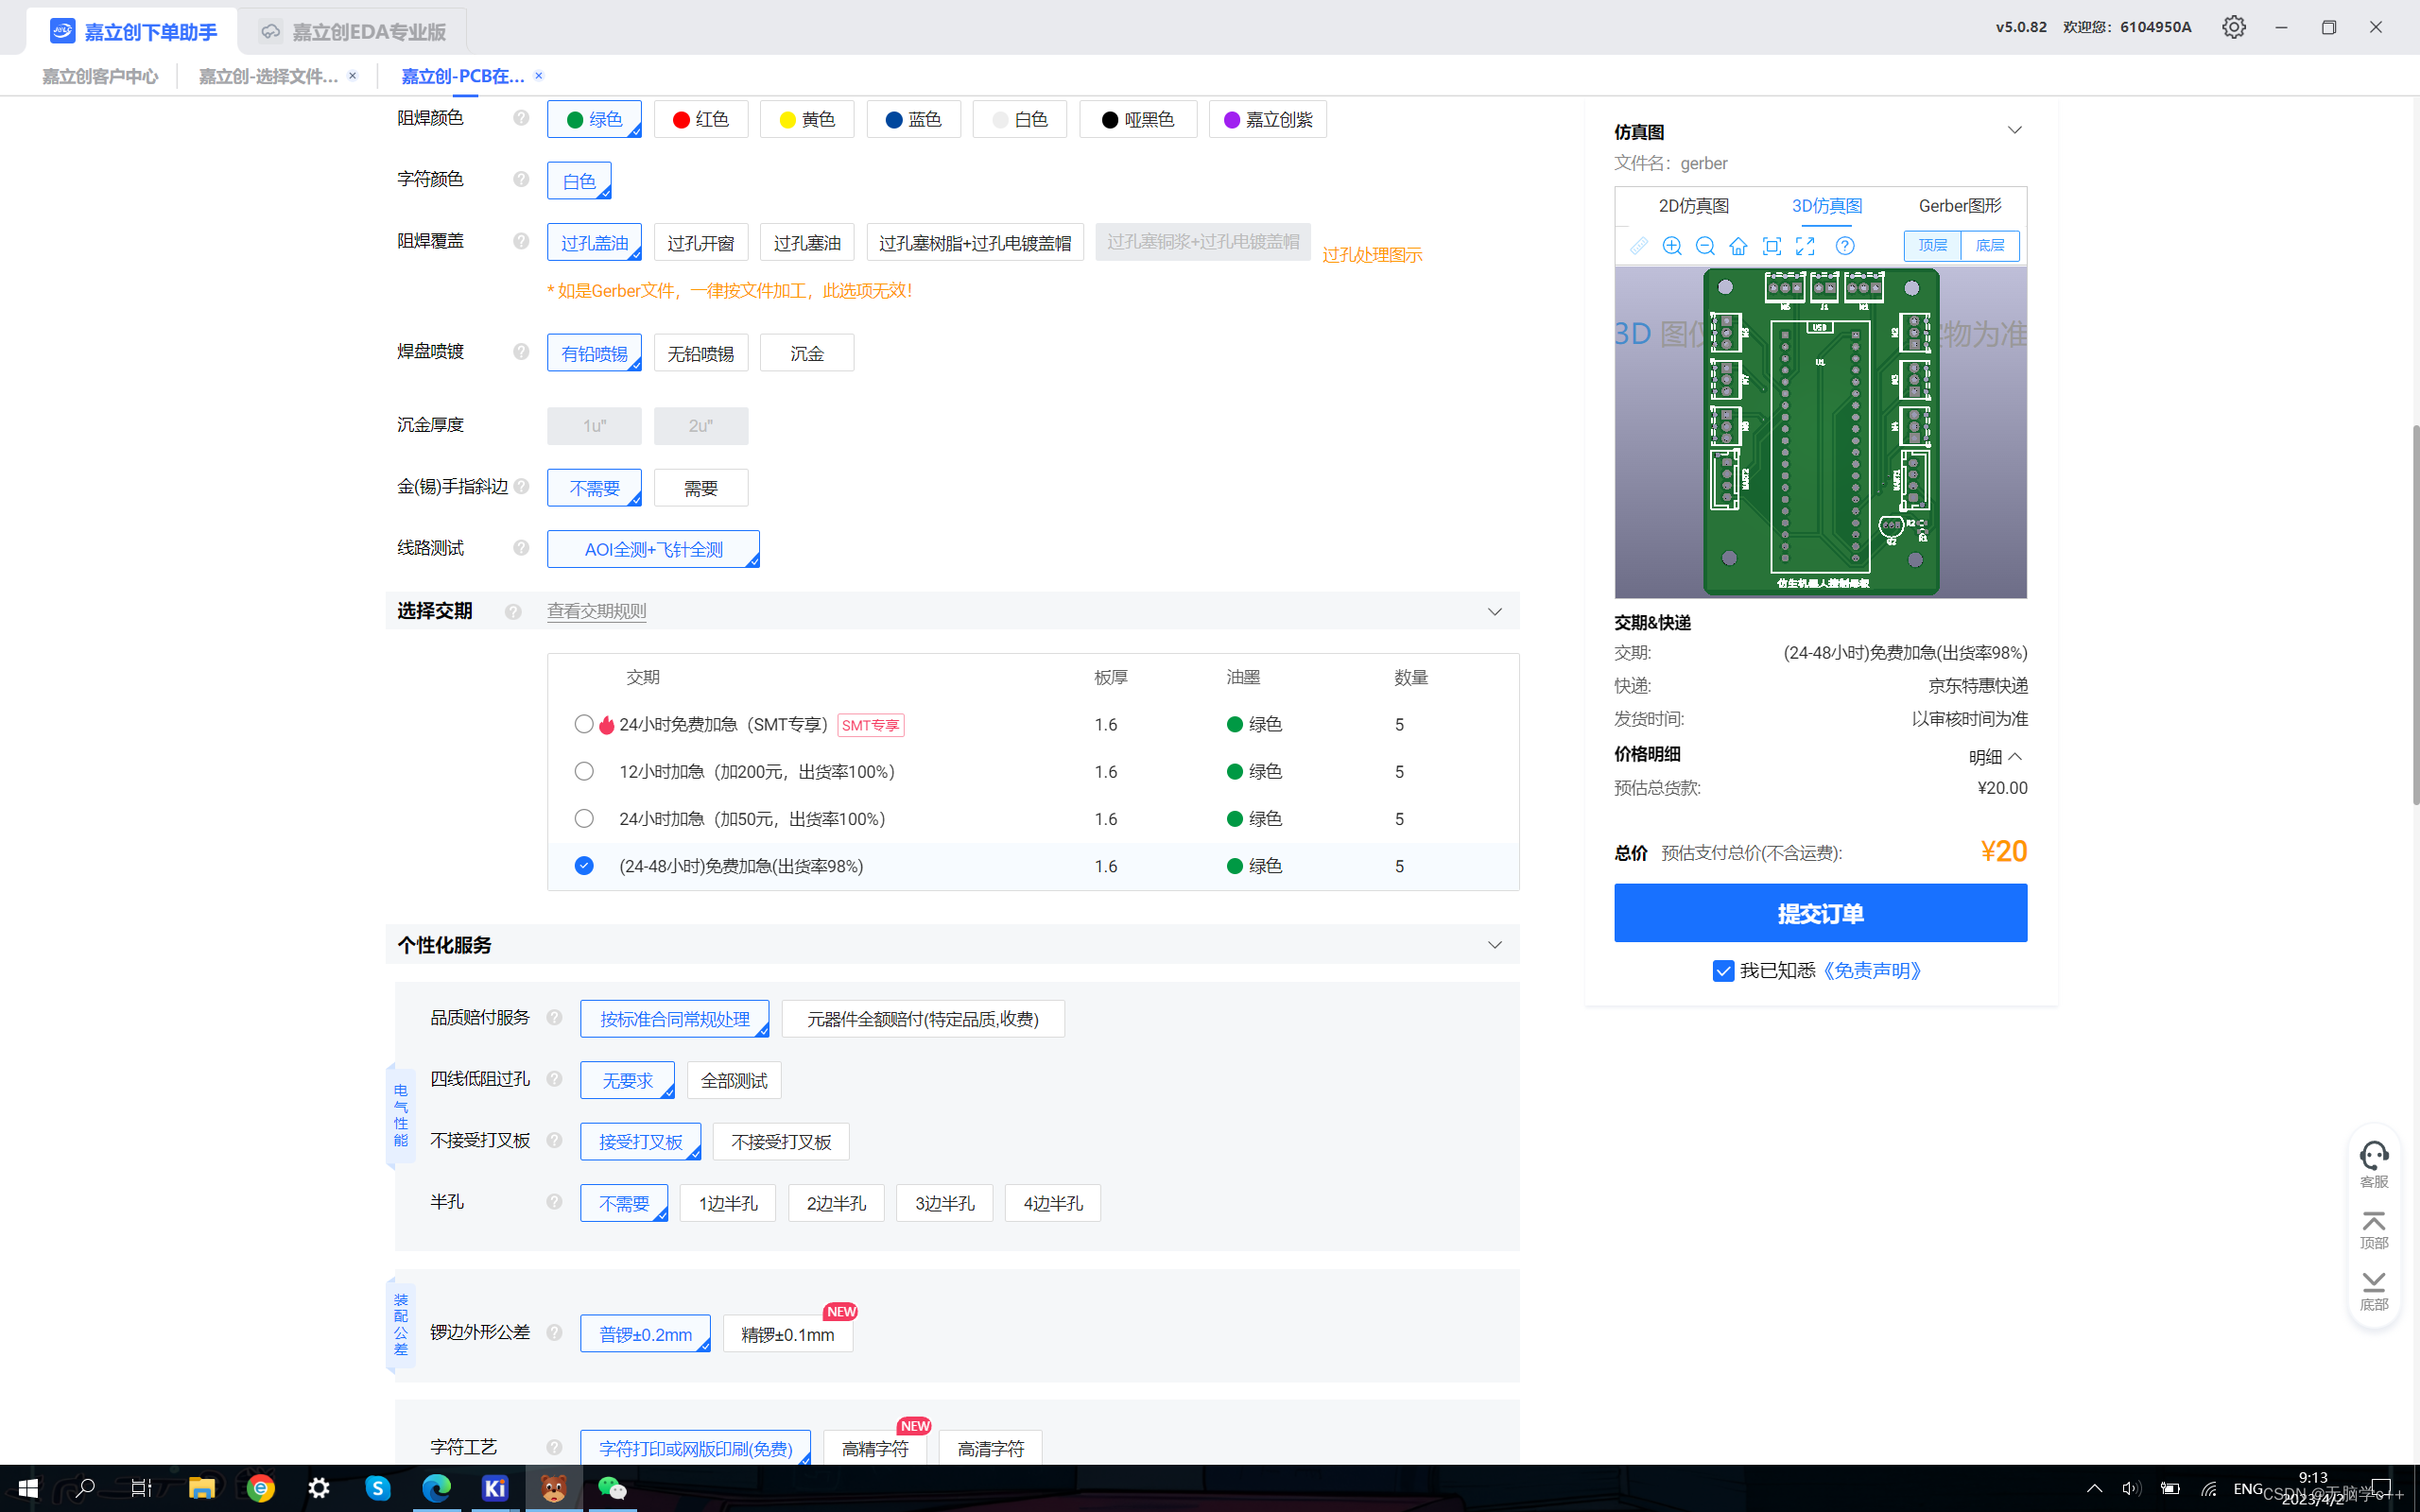The height and width of the screenshot is (1512, 2420).
Task: Jump to page top with 顶部 icon
Action: click(x=2374, y=1229)
